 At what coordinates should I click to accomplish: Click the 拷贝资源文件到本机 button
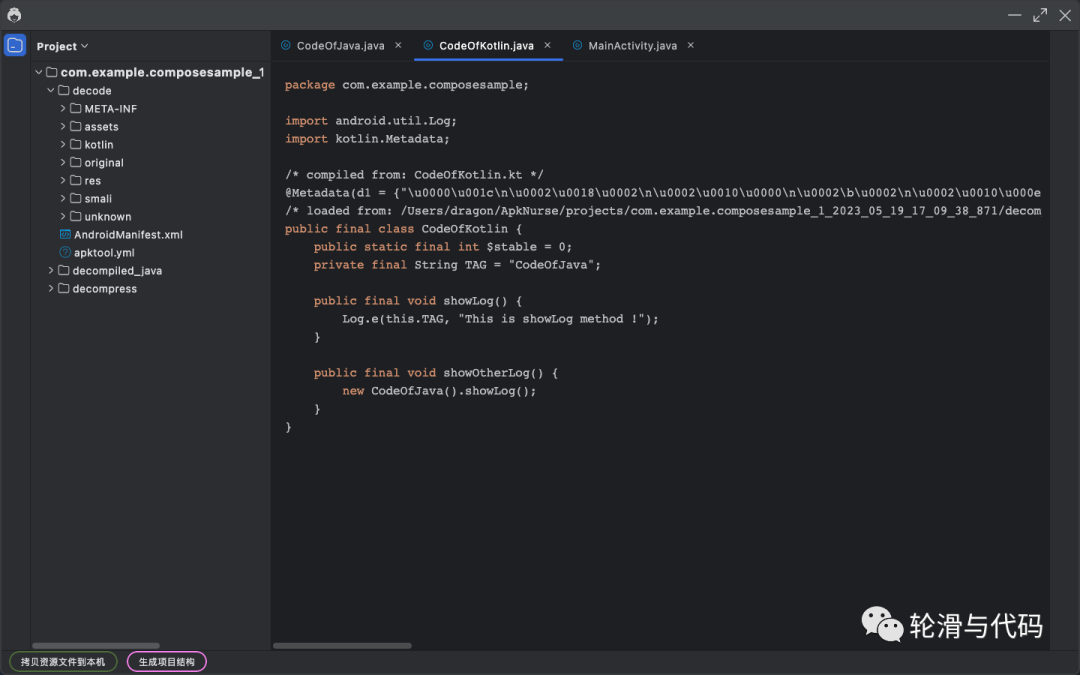[x=63, y=661]
